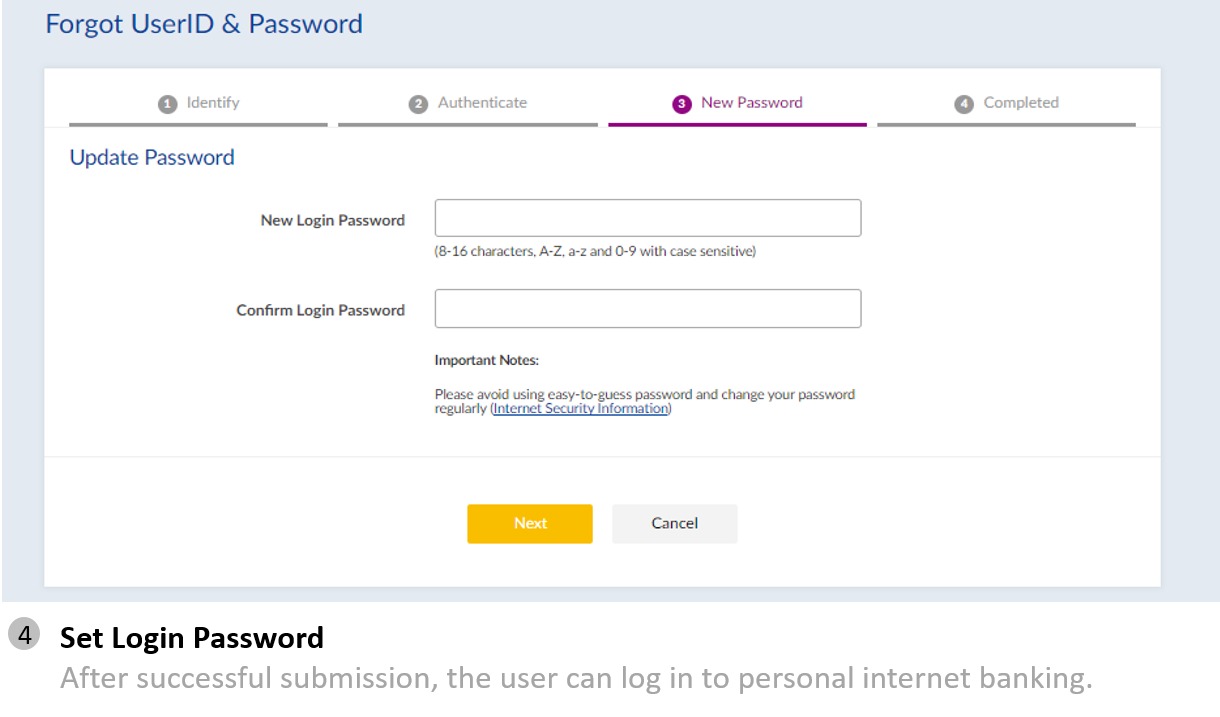Click the Update Password section heading

(152, 157)
